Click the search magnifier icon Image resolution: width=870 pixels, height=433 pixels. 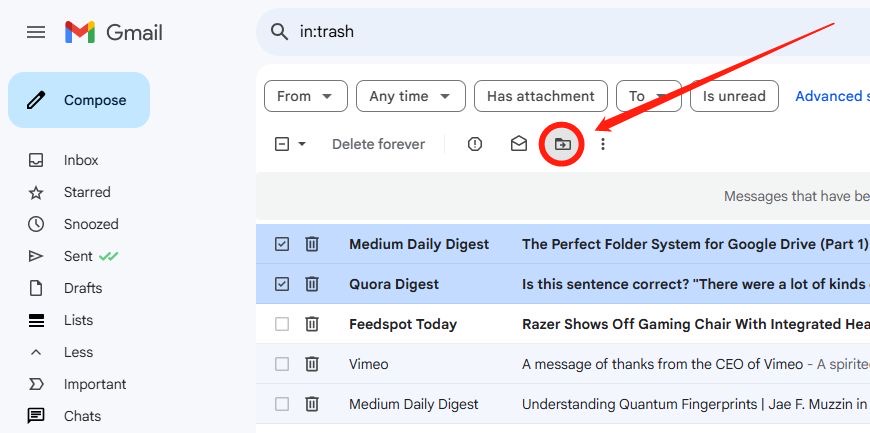pyautogui.click(x=279, y=32)
